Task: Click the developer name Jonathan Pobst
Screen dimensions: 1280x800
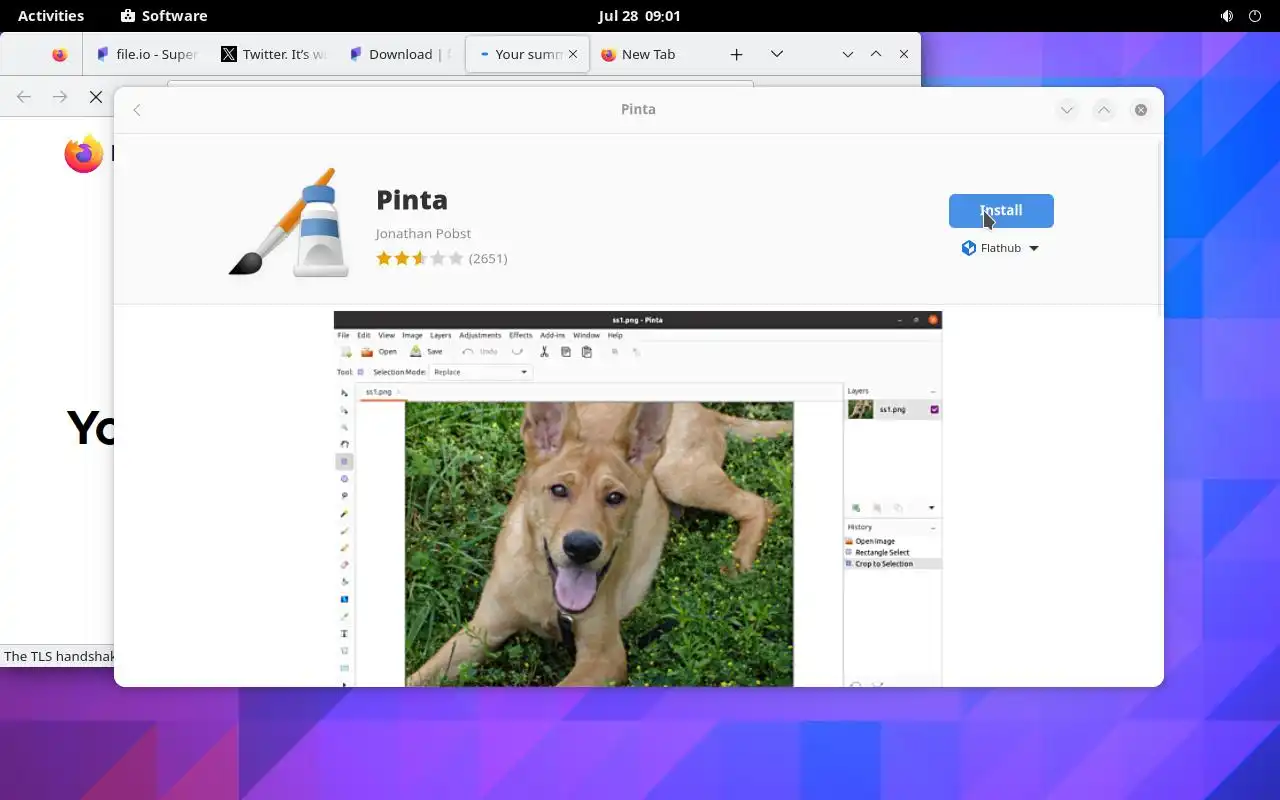Action: [x=423, y=233]
